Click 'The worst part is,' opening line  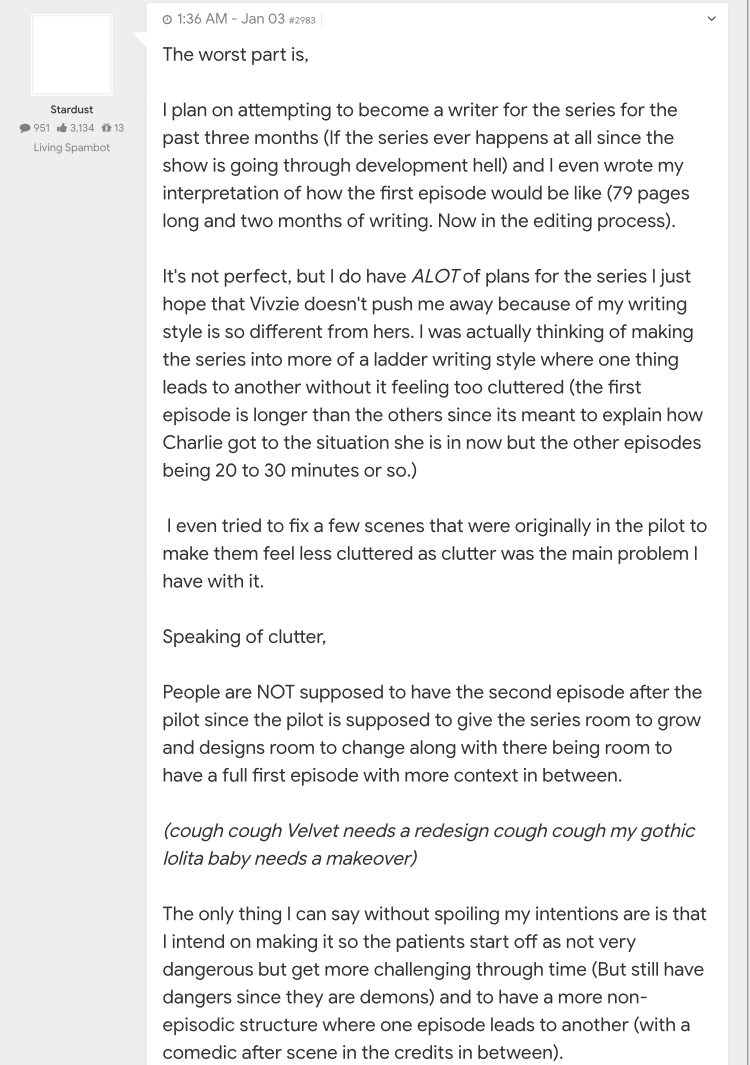(235, 54)
